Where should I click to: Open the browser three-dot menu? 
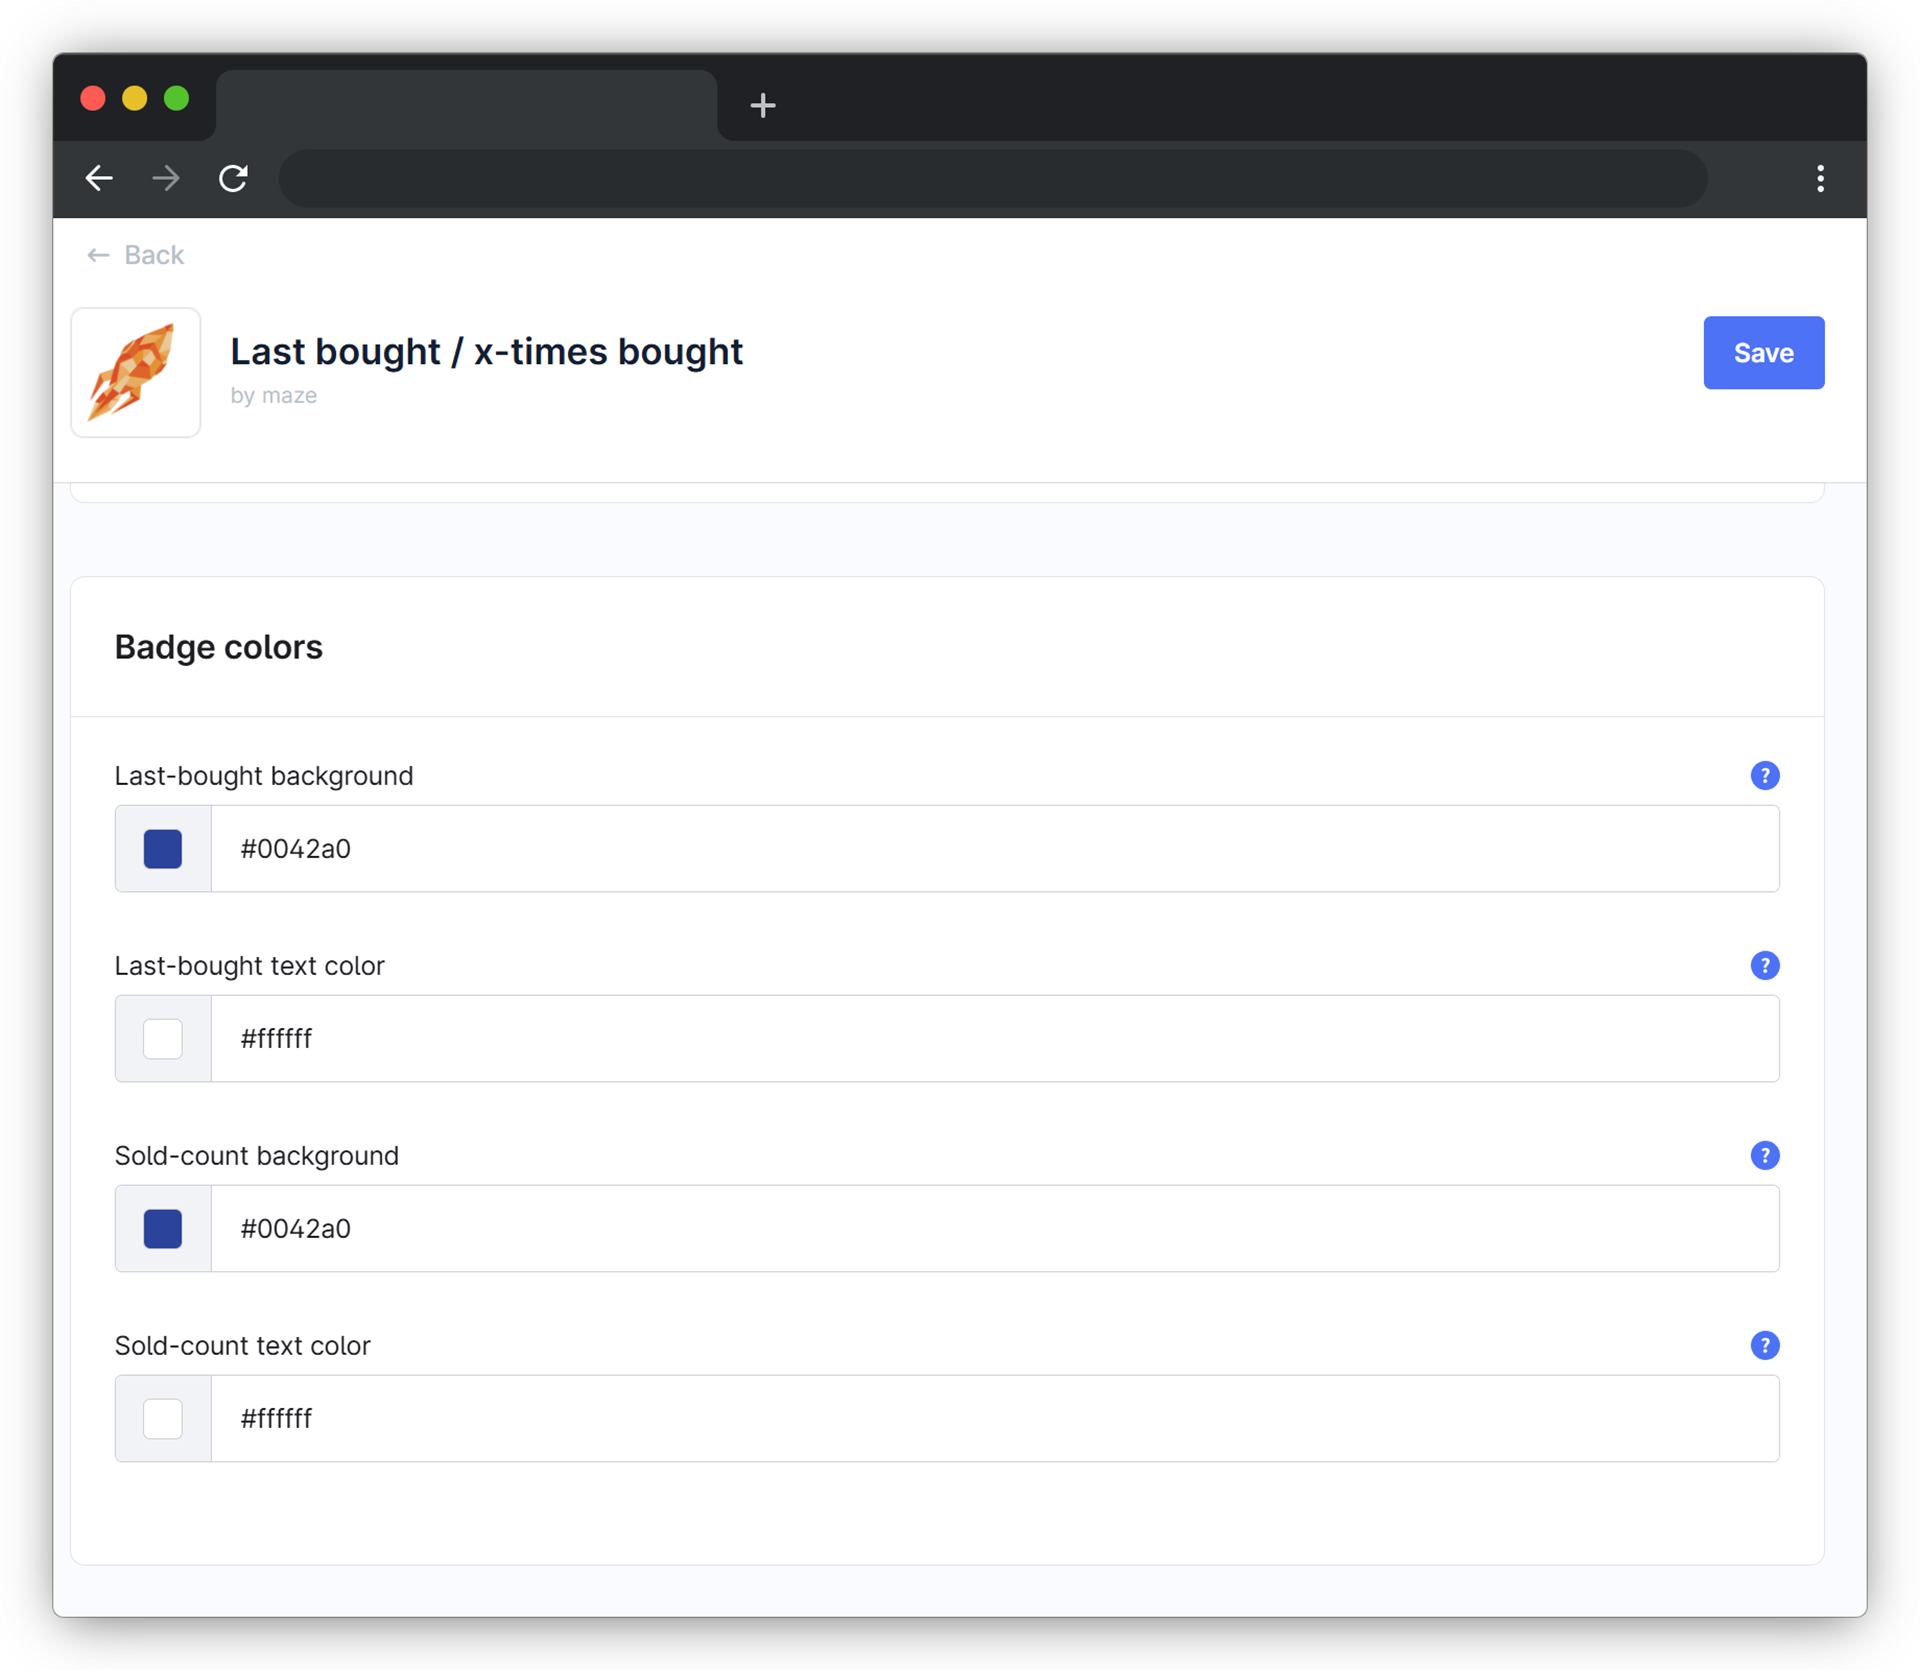pyautogui.click(x=1820, y=178)
